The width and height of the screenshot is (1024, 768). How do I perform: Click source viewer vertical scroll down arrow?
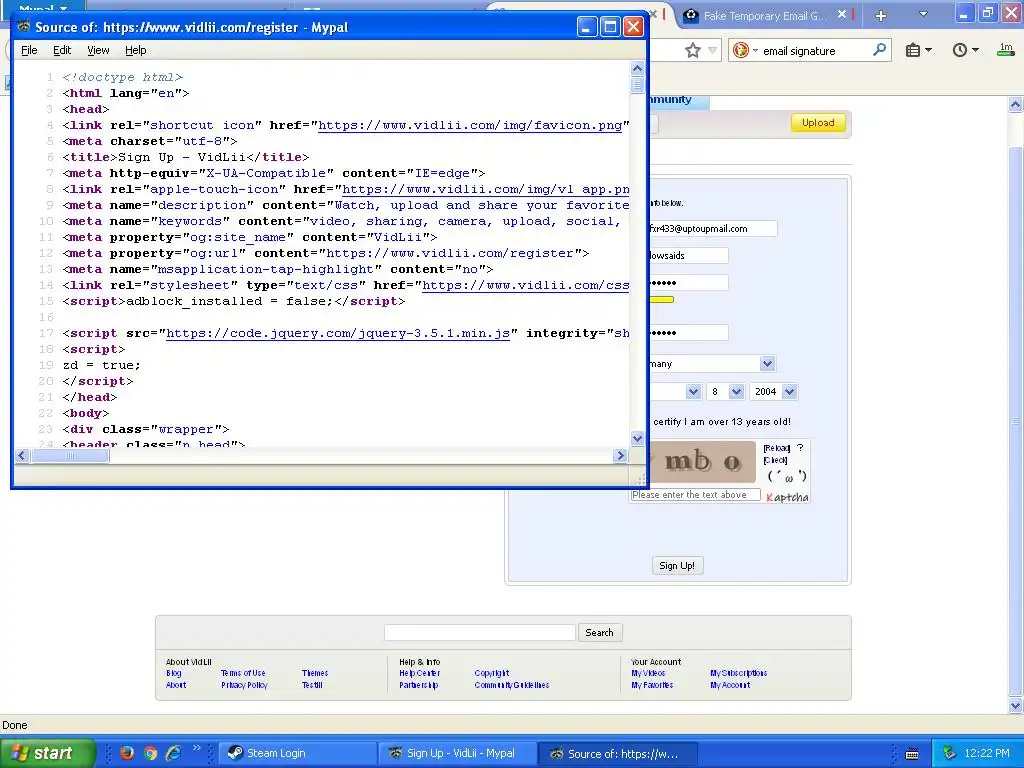pyautogui.click(x=637, y=438)
